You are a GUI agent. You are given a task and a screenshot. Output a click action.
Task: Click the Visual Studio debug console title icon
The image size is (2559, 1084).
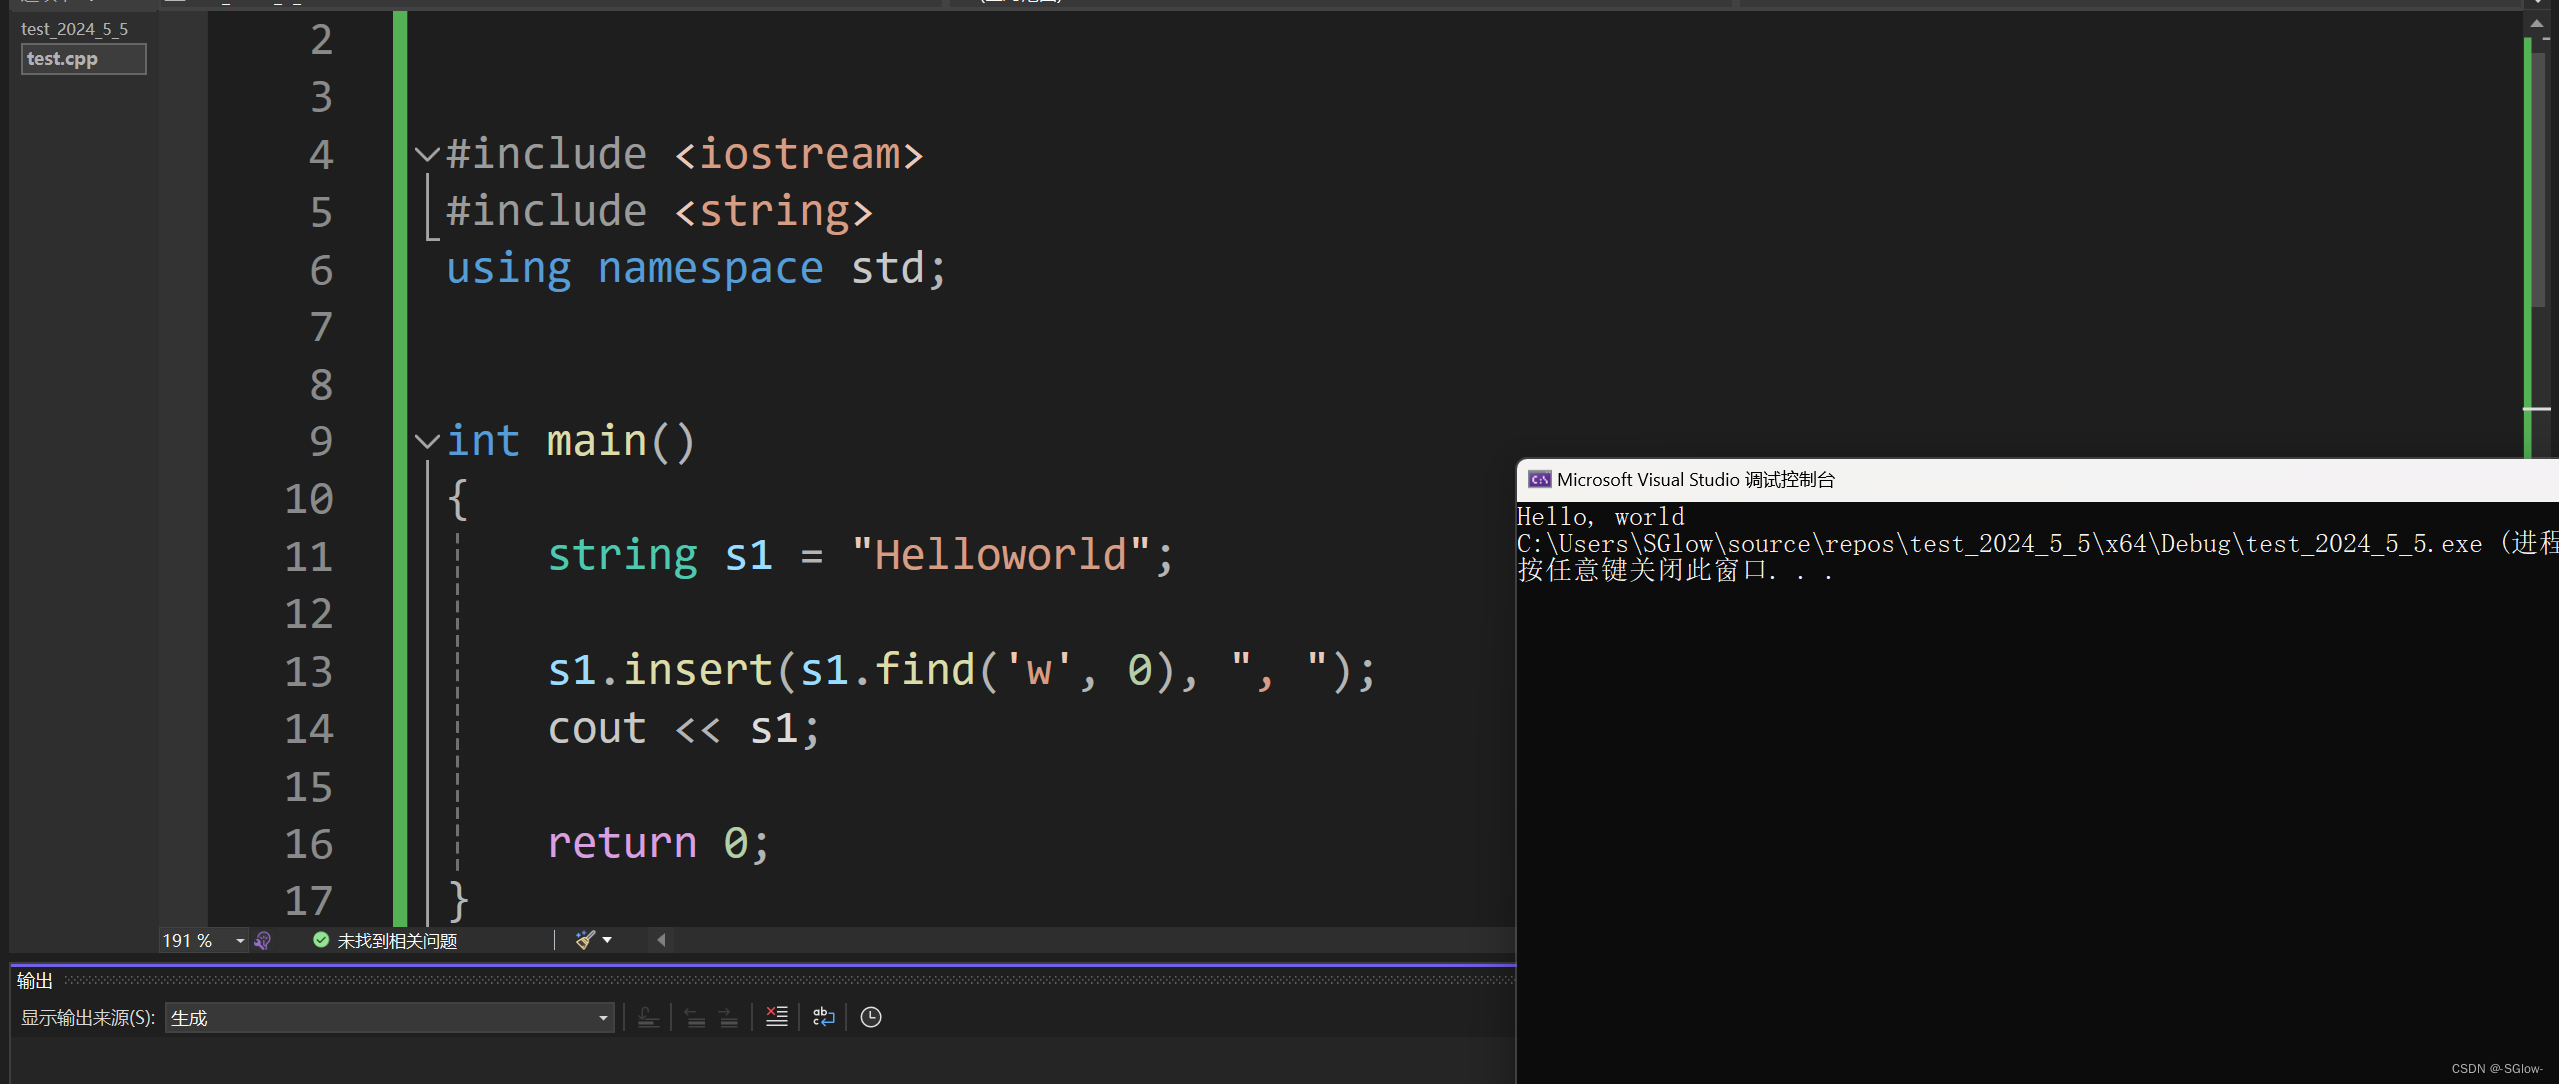click(x=1539, y=480)
